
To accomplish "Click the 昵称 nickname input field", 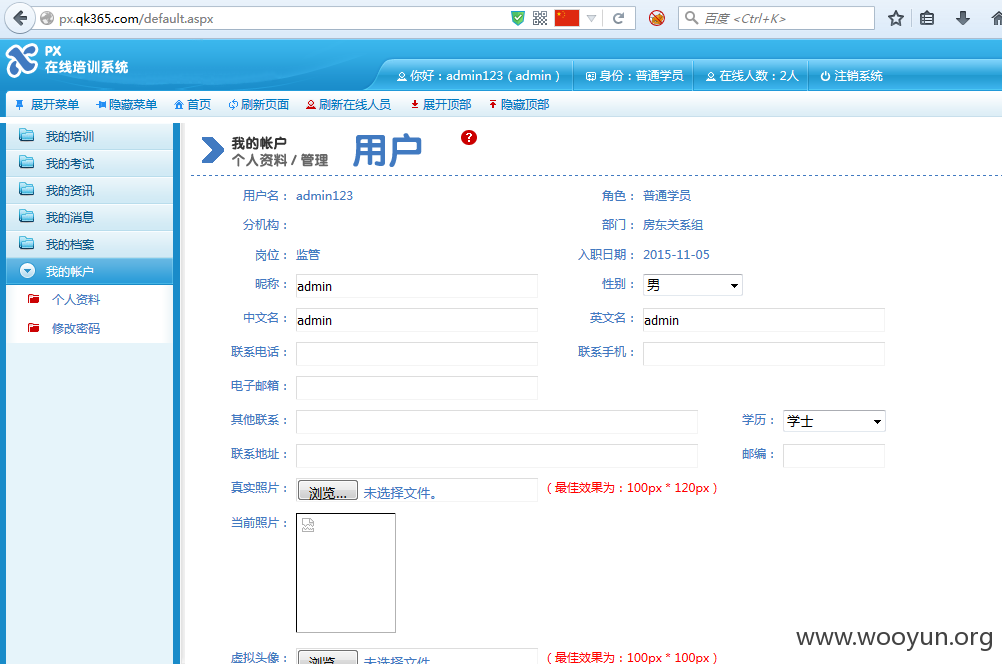I will [x=417, y=286].
